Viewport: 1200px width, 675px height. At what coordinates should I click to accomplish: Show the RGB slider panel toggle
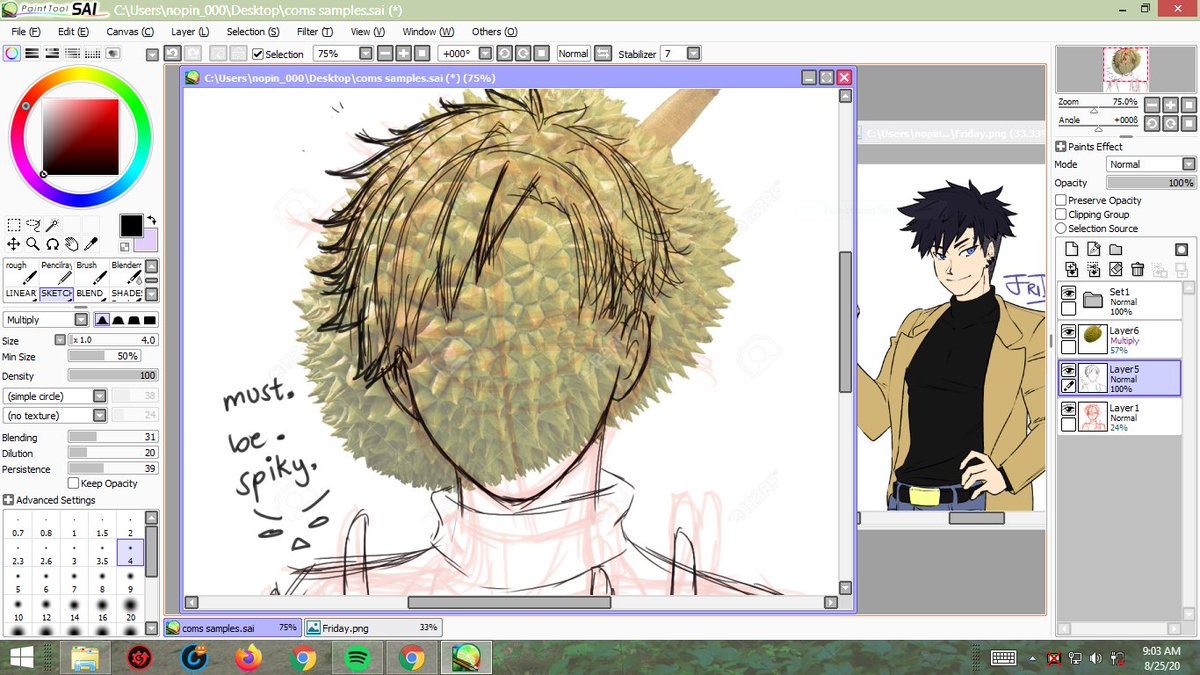[32, 53]
